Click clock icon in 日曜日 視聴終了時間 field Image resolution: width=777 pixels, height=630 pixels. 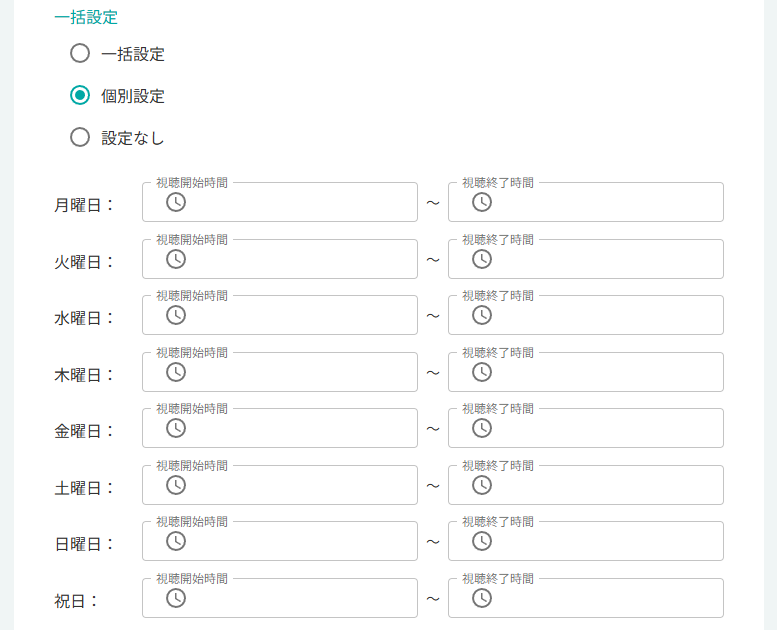pos(482,541)
